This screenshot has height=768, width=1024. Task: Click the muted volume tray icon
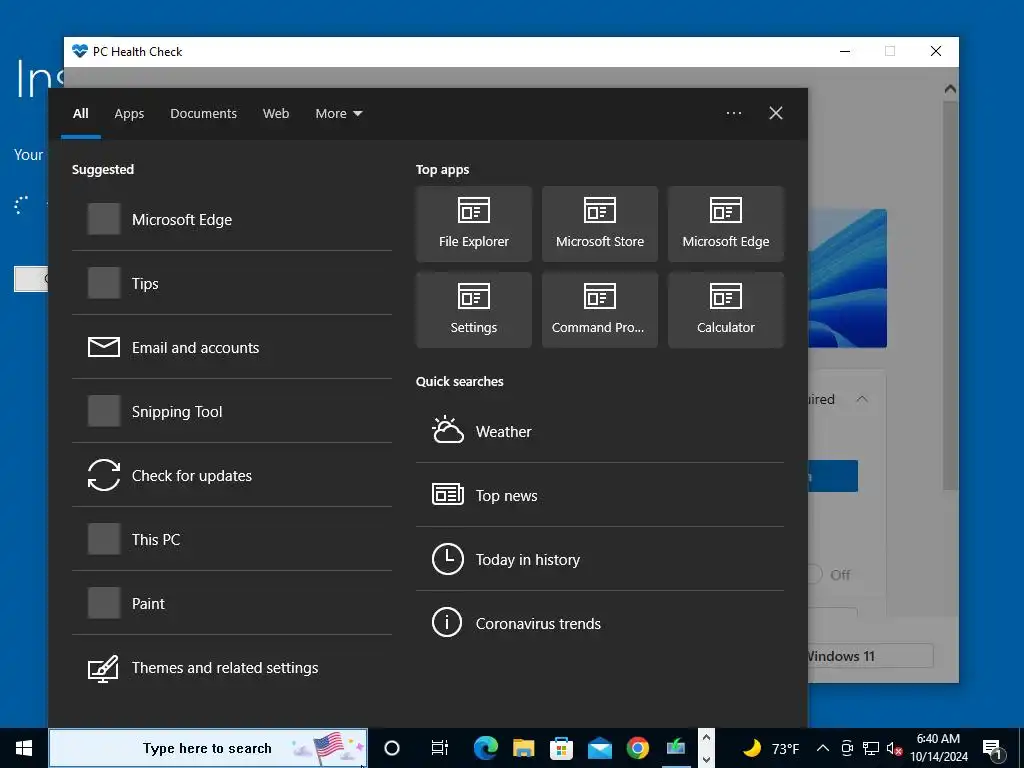click(x=894, y=748)
